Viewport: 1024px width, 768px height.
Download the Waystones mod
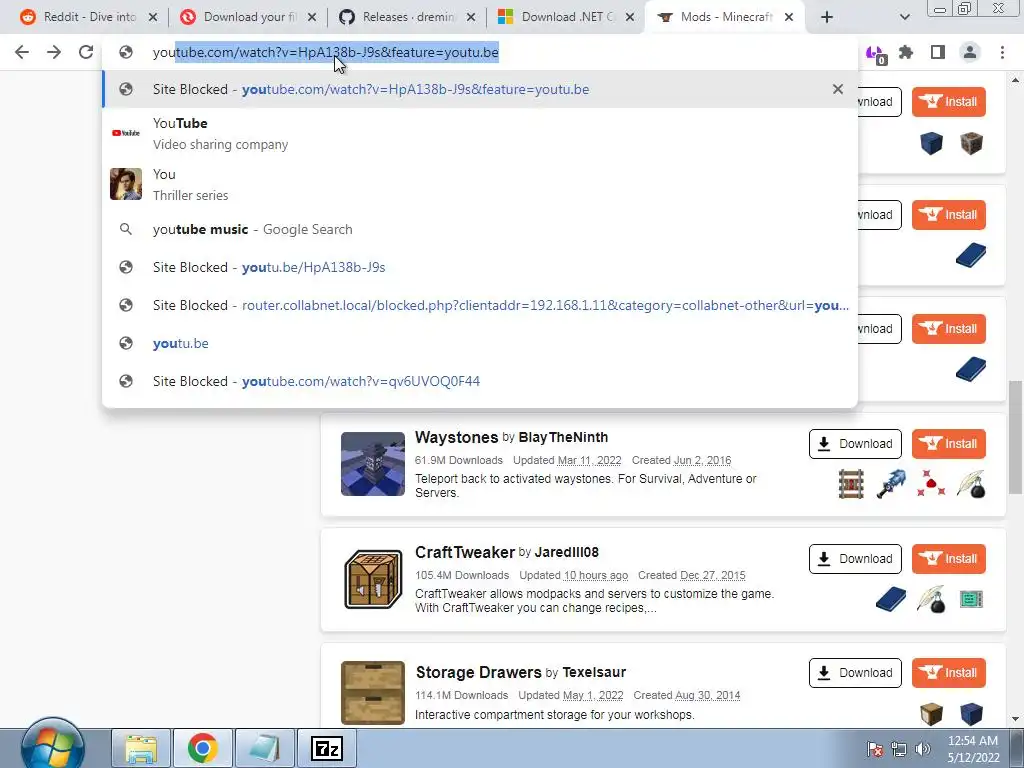(x=855, y=444)
